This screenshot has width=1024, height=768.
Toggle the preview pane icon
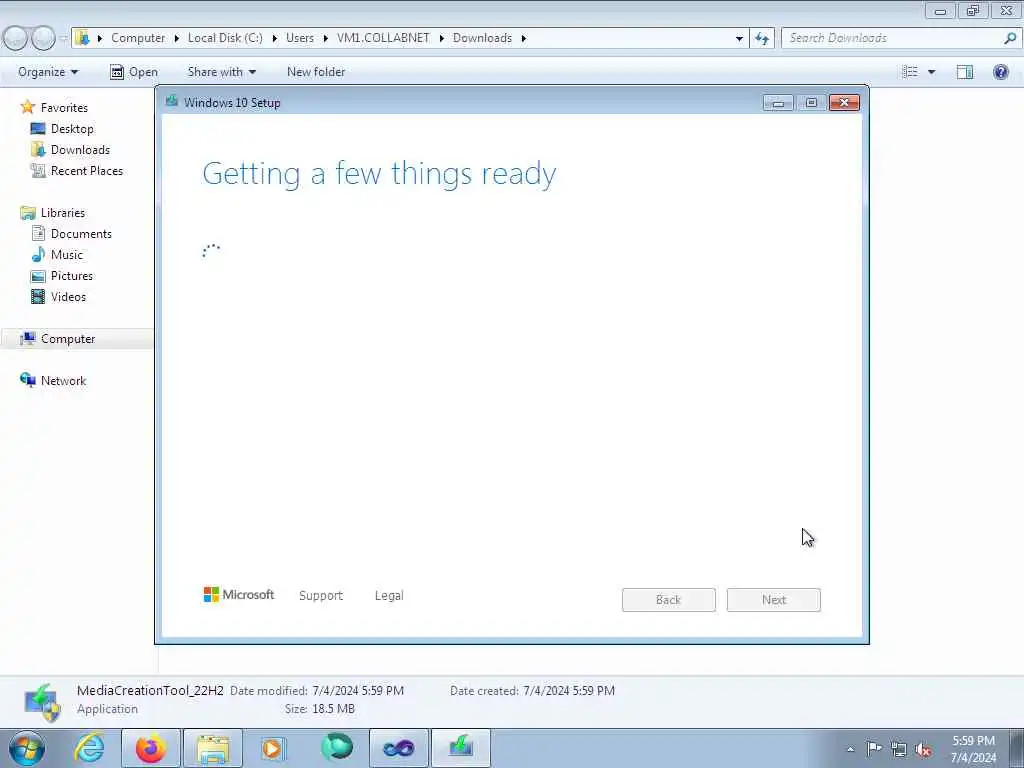tap(965, 72)
